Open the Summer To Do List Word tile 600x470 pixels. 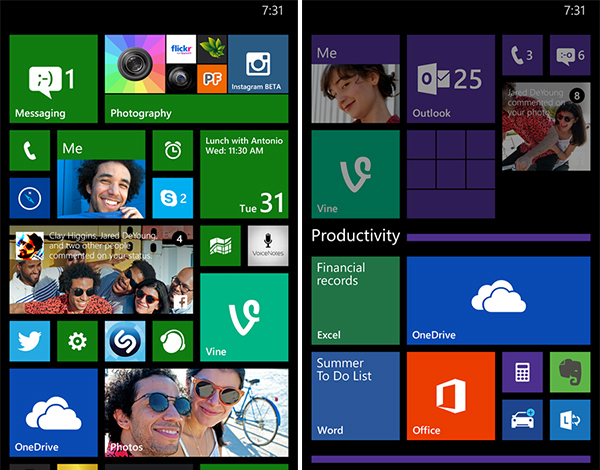355,396
